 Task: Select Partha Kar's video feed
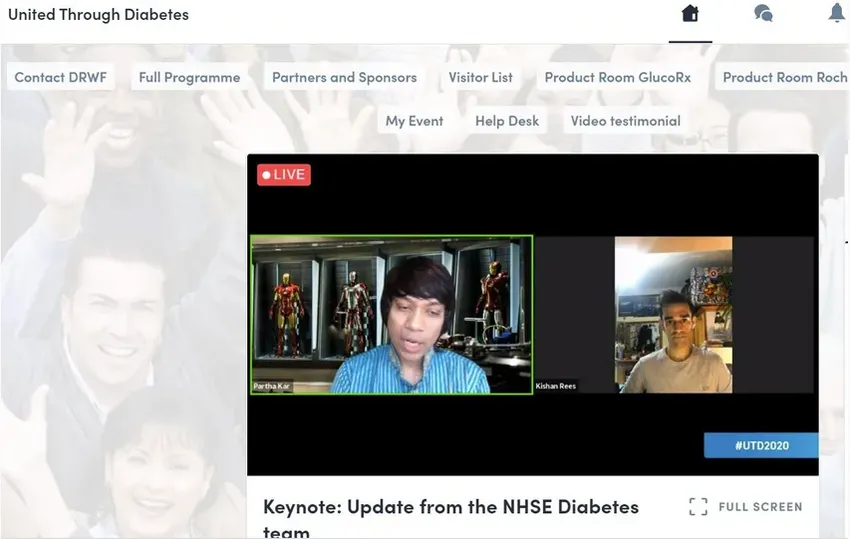[x=391, y=315]
